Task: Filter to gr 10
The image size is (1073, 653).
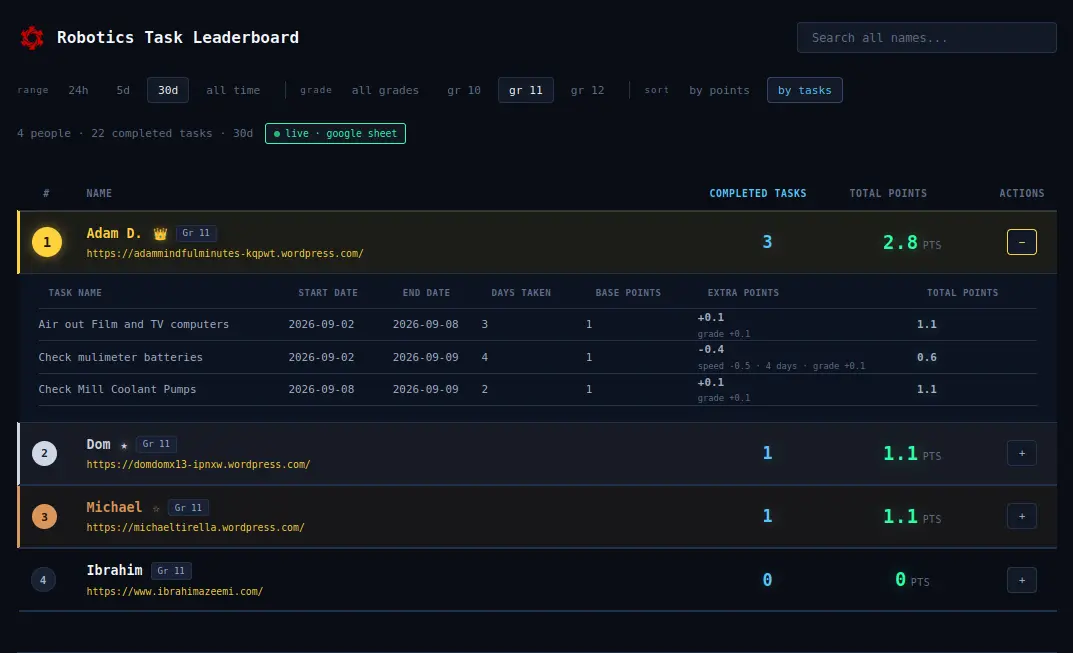Action: 464,90
